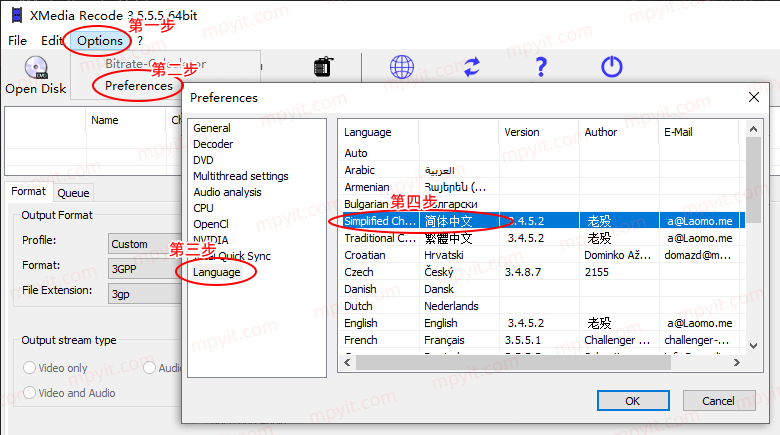This screenshot has height=435, width=780.
Task: Select the Dutch language row
Action: point(542,306)
